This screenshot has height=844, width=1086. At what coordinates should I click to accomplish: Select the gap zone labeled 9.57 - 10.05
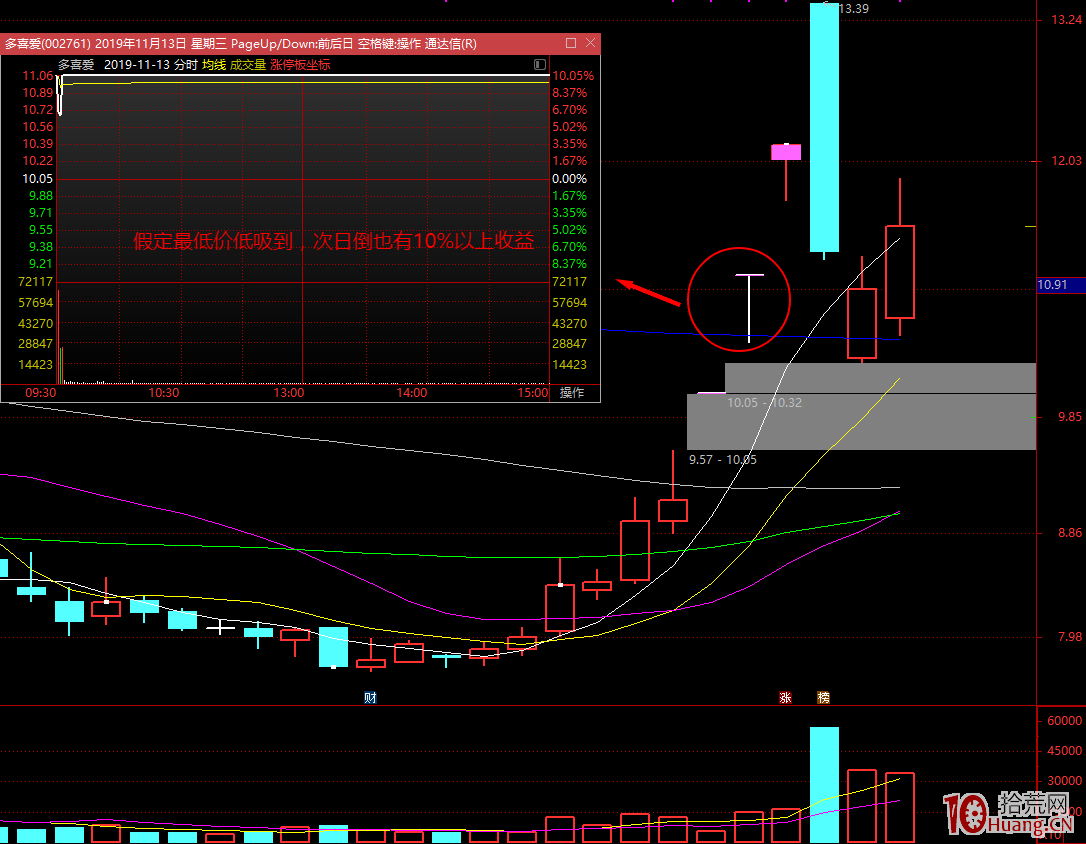[x=861, y=422]
